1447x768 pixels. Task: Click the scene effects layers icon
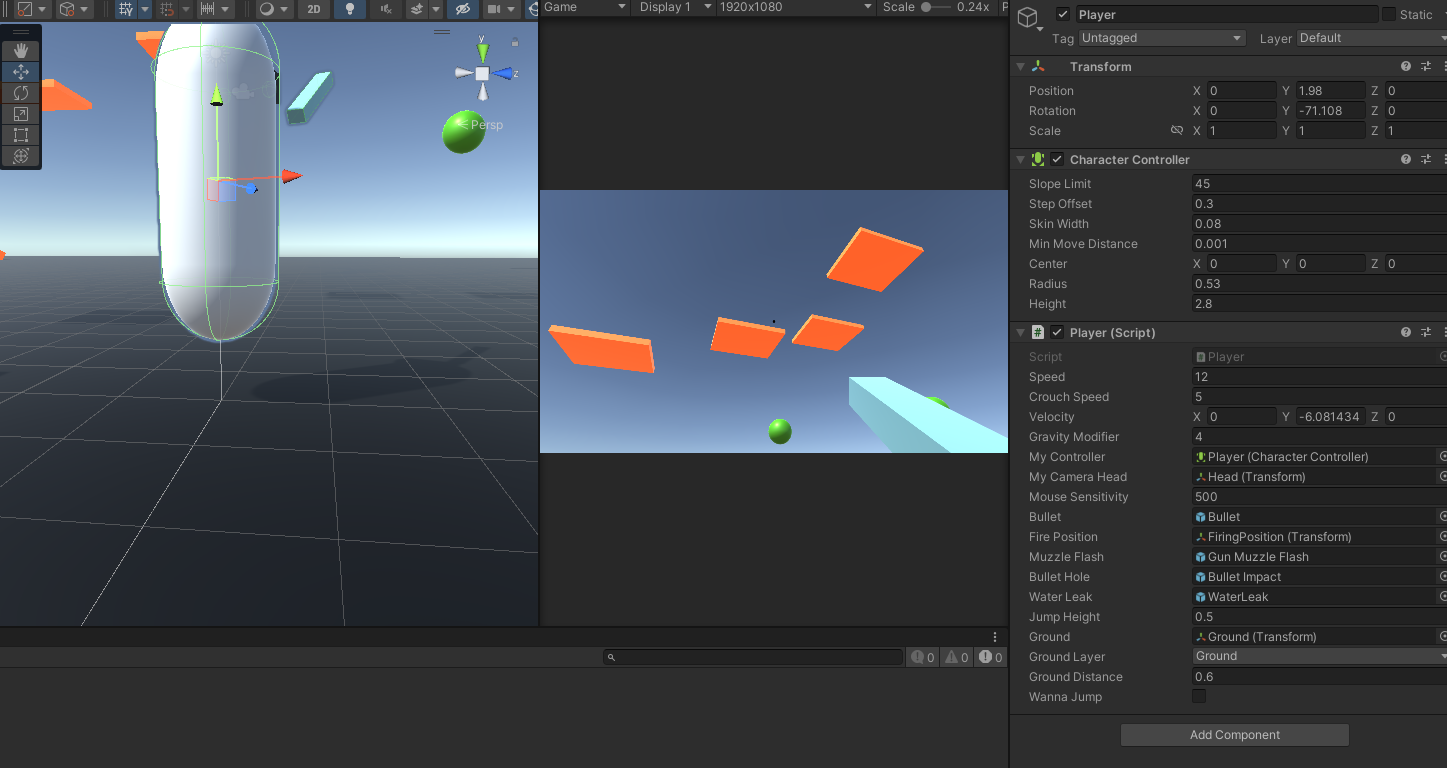point(419,9)
